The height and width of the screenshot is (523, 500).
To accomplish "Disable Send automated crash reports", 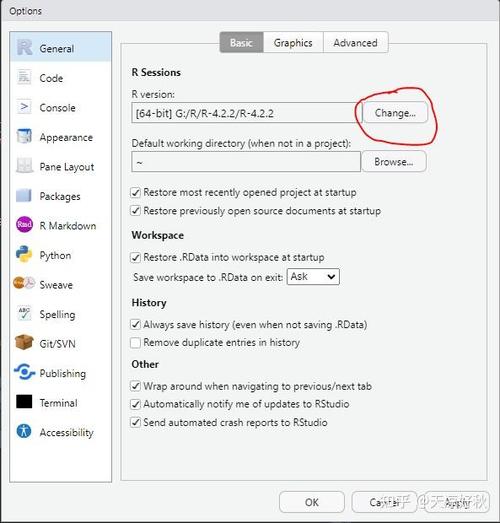I will tap(135, 423).
